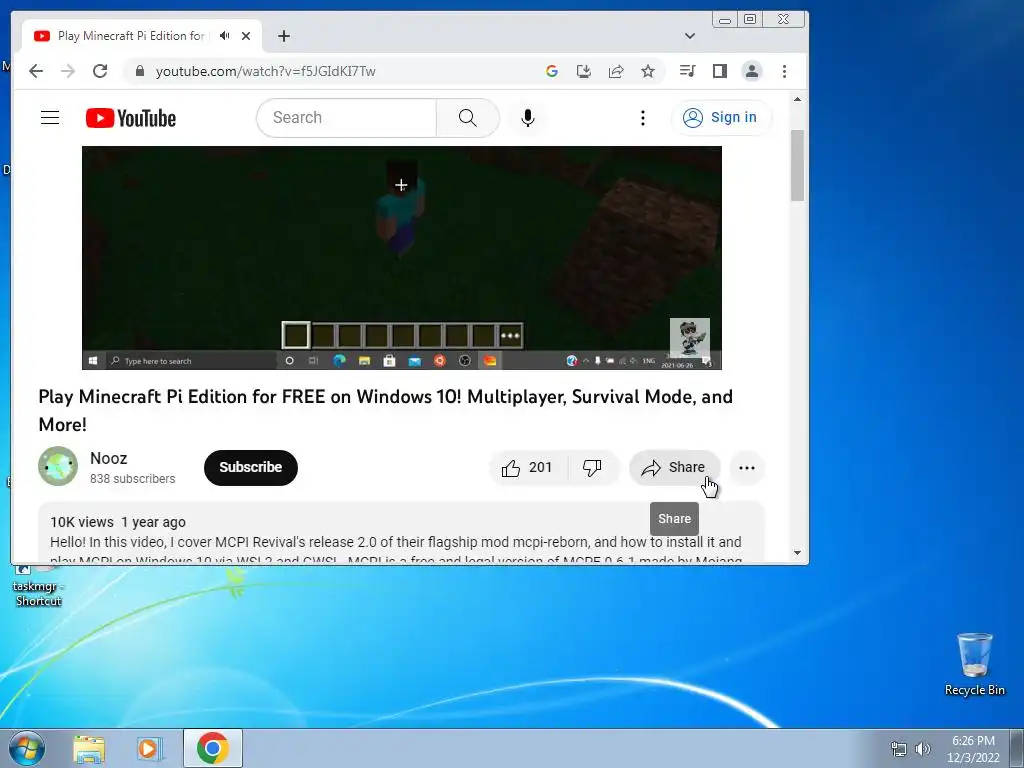Click the video title text
The image size is (1024, 768).
pos(386,411)
